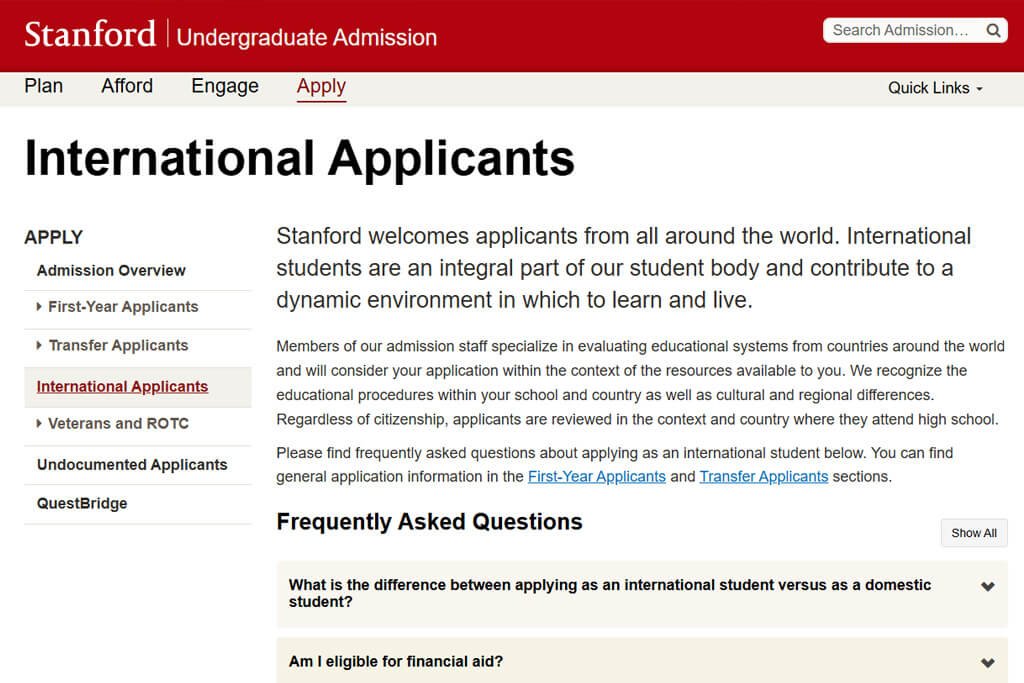1024x683 pixels.
Task: Click chevron beside financial aid question
Action: click(987, 663)
